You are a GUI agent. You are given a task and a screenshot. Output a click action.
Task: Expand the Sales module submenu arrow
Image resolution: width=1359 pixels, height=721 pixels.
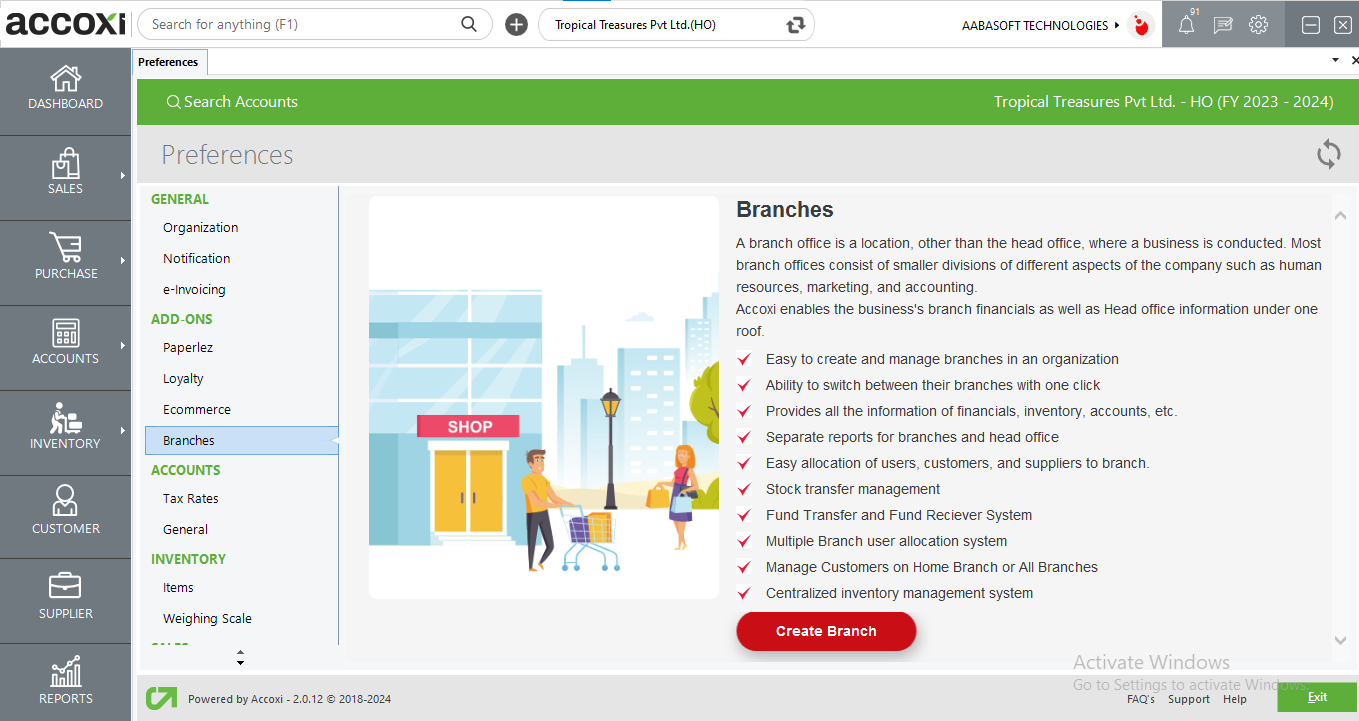coord(123,176)
